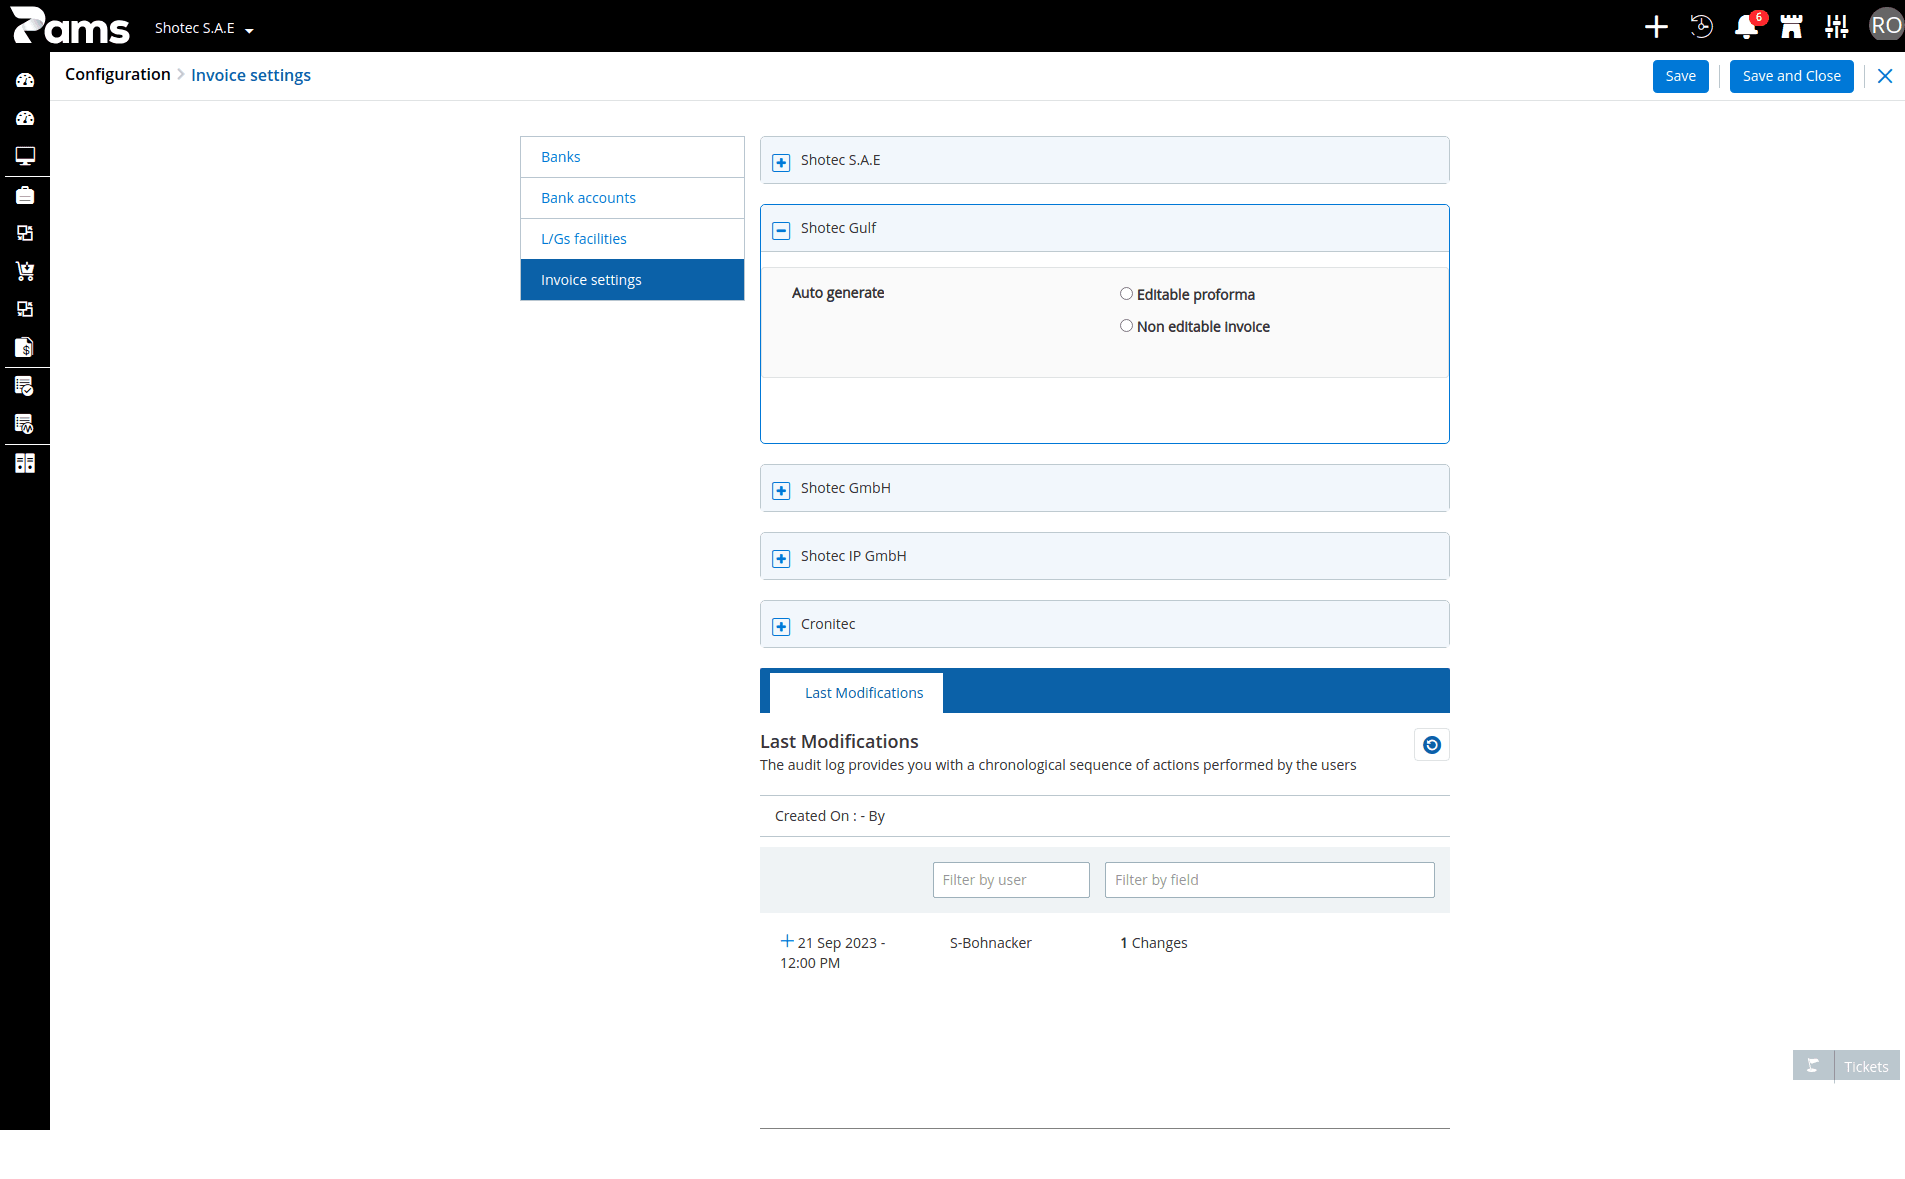Open the second dashboard gauge icon in sidebar
The width and height of the screenshot is (1905, 1179).
coord(25,118)
